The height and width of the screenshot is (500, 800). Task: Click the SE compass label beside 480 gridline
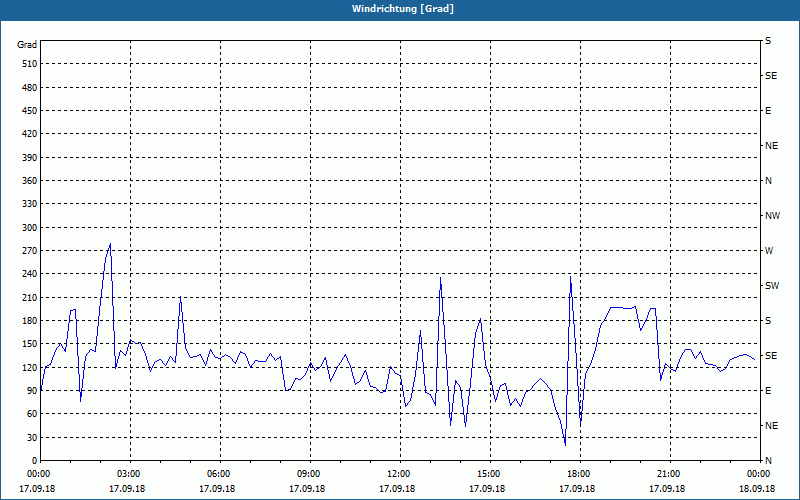[771, 76]
